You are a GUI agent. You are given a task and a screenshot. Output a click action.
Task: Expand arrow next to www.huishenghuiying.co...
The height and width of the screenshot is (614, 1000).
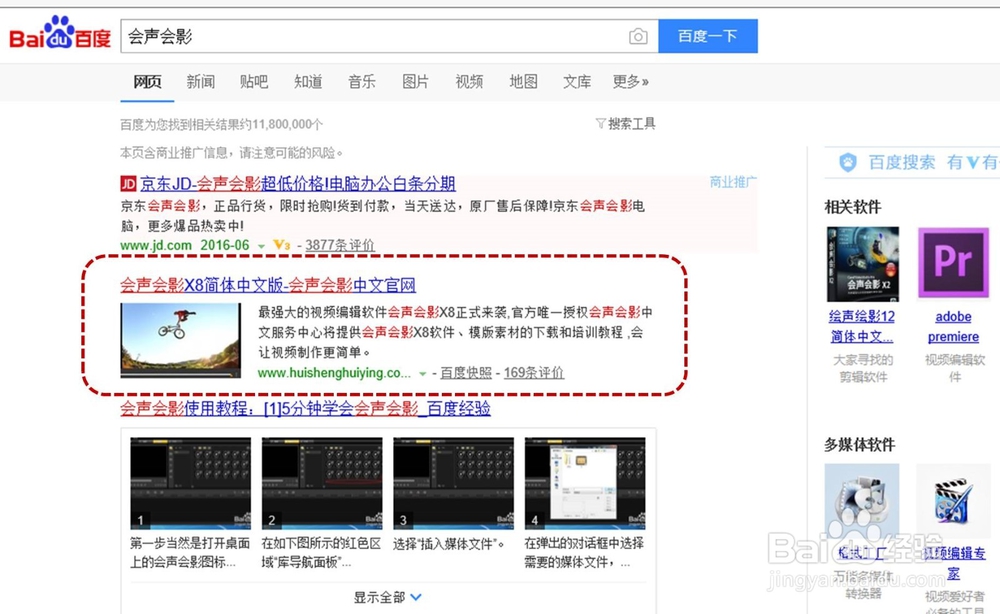(422, 374)
